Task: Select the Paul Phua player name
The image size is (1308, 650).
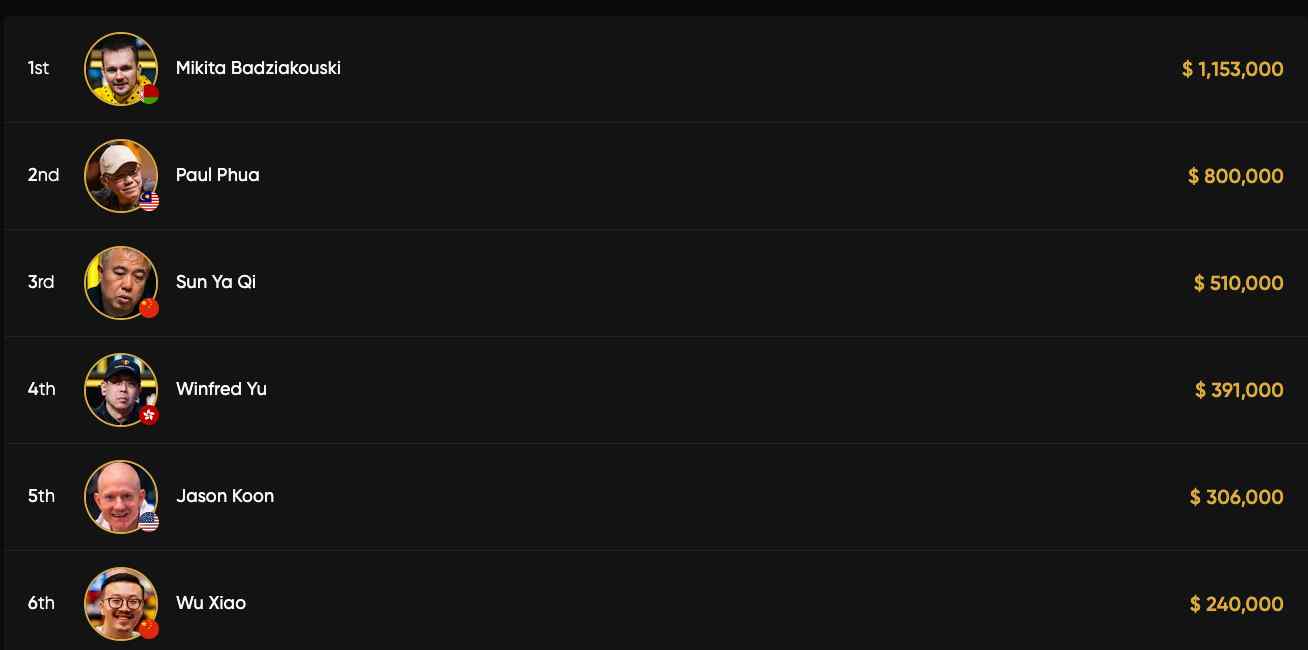Action: click(217, 175)
